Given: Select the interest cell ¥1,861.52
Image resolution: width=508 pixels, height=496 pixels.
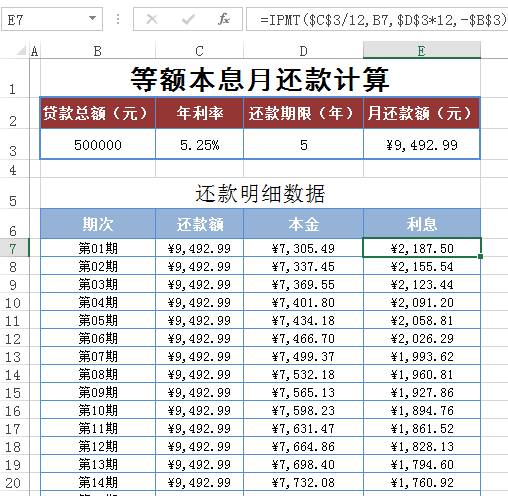Looking at the screenshot, I should tap(422, 428).
